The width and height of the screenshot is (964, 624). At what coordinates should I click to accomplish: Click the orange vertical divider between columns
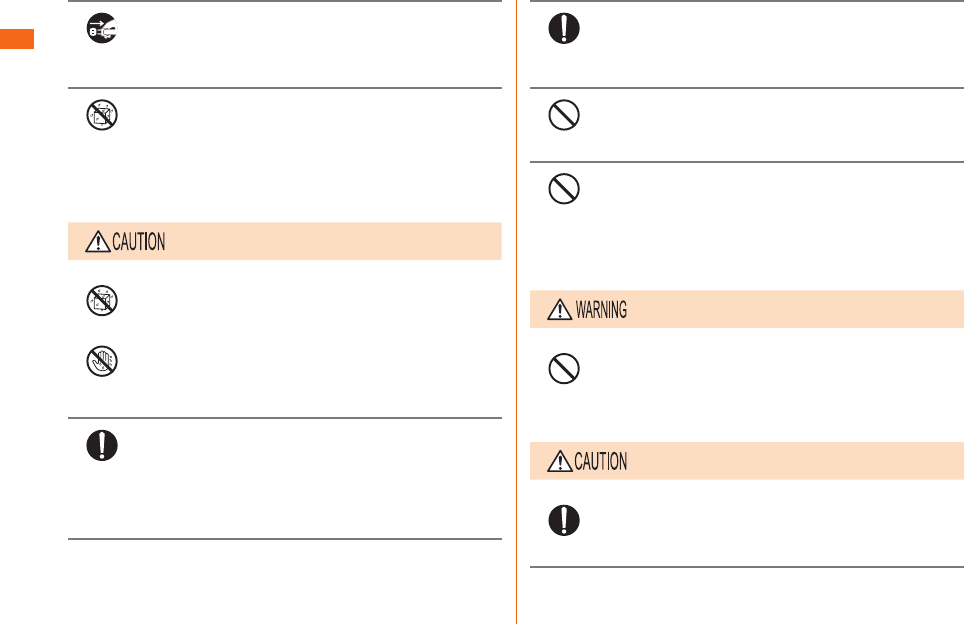pyautogui.click(x=516, y=312)
